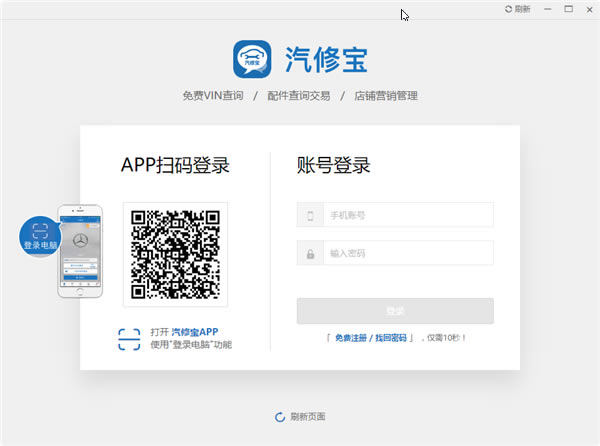This screenshot has width=600, height=446.
Task: Click the 登录电脑 round scan badge
Action: pyautogui.click(x=39, y=237)
